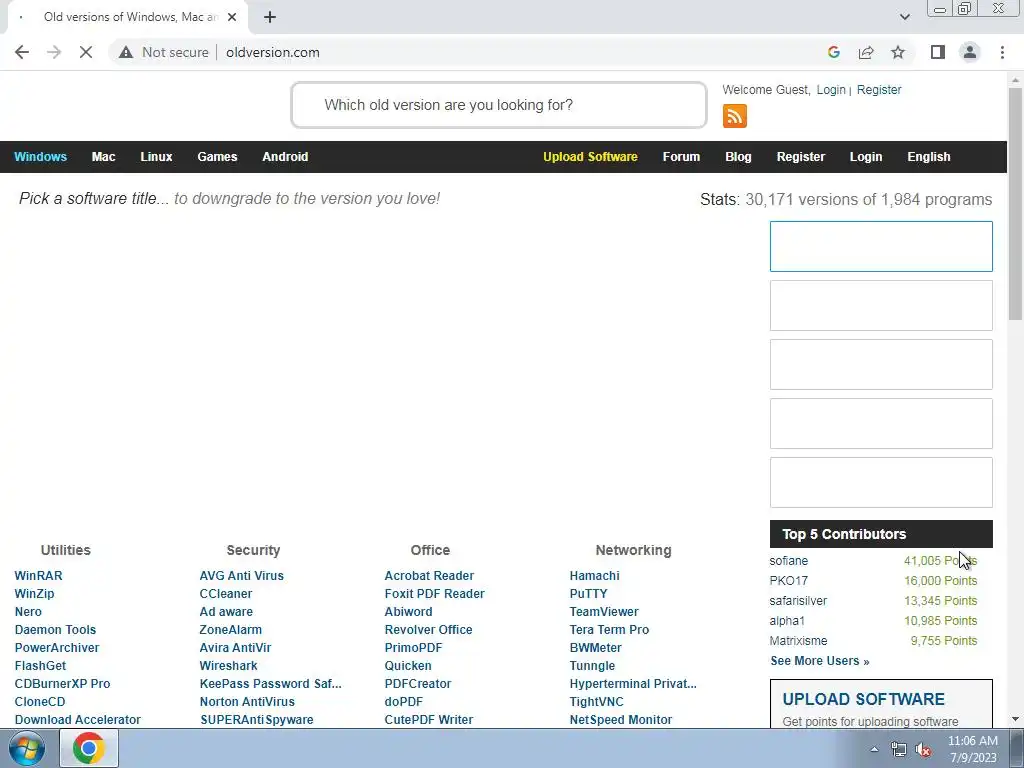Click Register in the black nav bar
The width and height of the screenshot is (1024, 768).
click(x=801, y=157)
